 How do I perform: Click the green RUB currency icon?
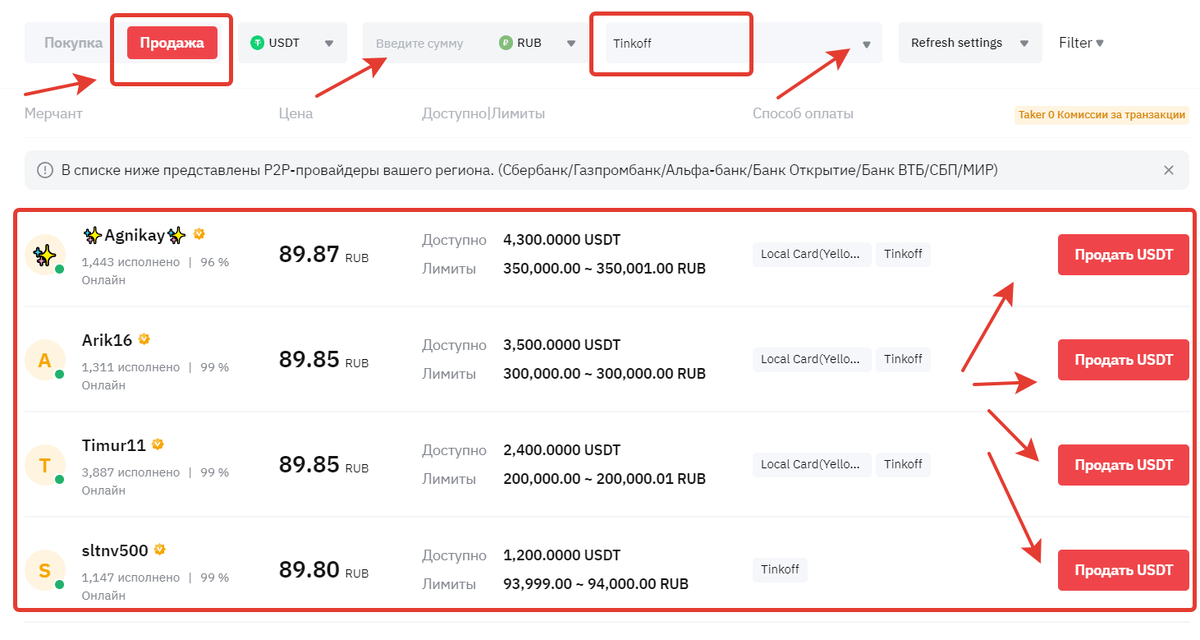(x=506, y=43)
